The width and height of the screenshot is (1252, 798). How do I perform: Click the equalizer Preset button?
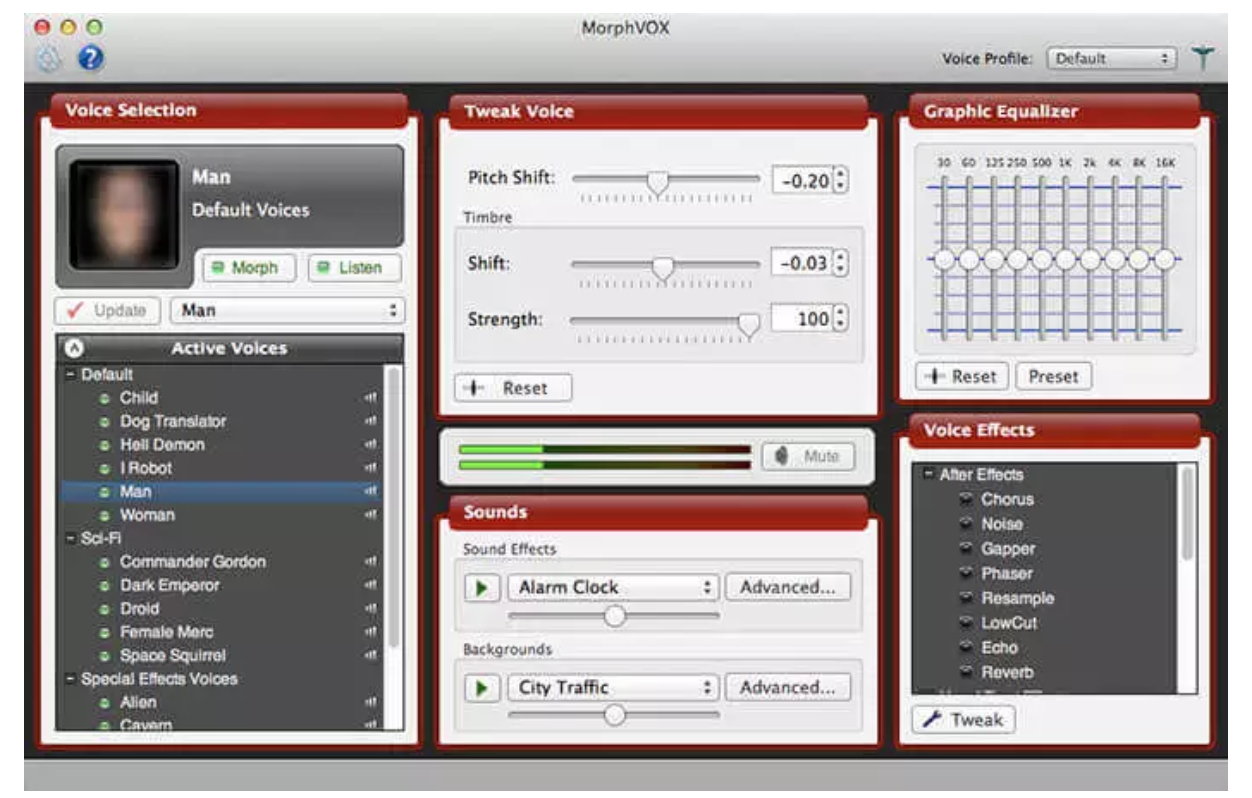1053,377
